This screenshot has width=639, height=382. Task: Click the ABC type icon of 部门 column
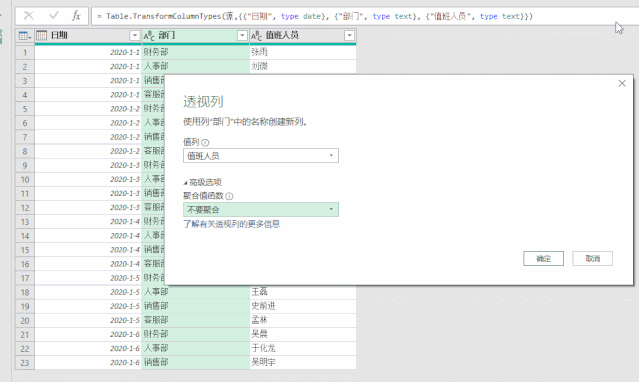pyautogui.click(x=149, y=36)
